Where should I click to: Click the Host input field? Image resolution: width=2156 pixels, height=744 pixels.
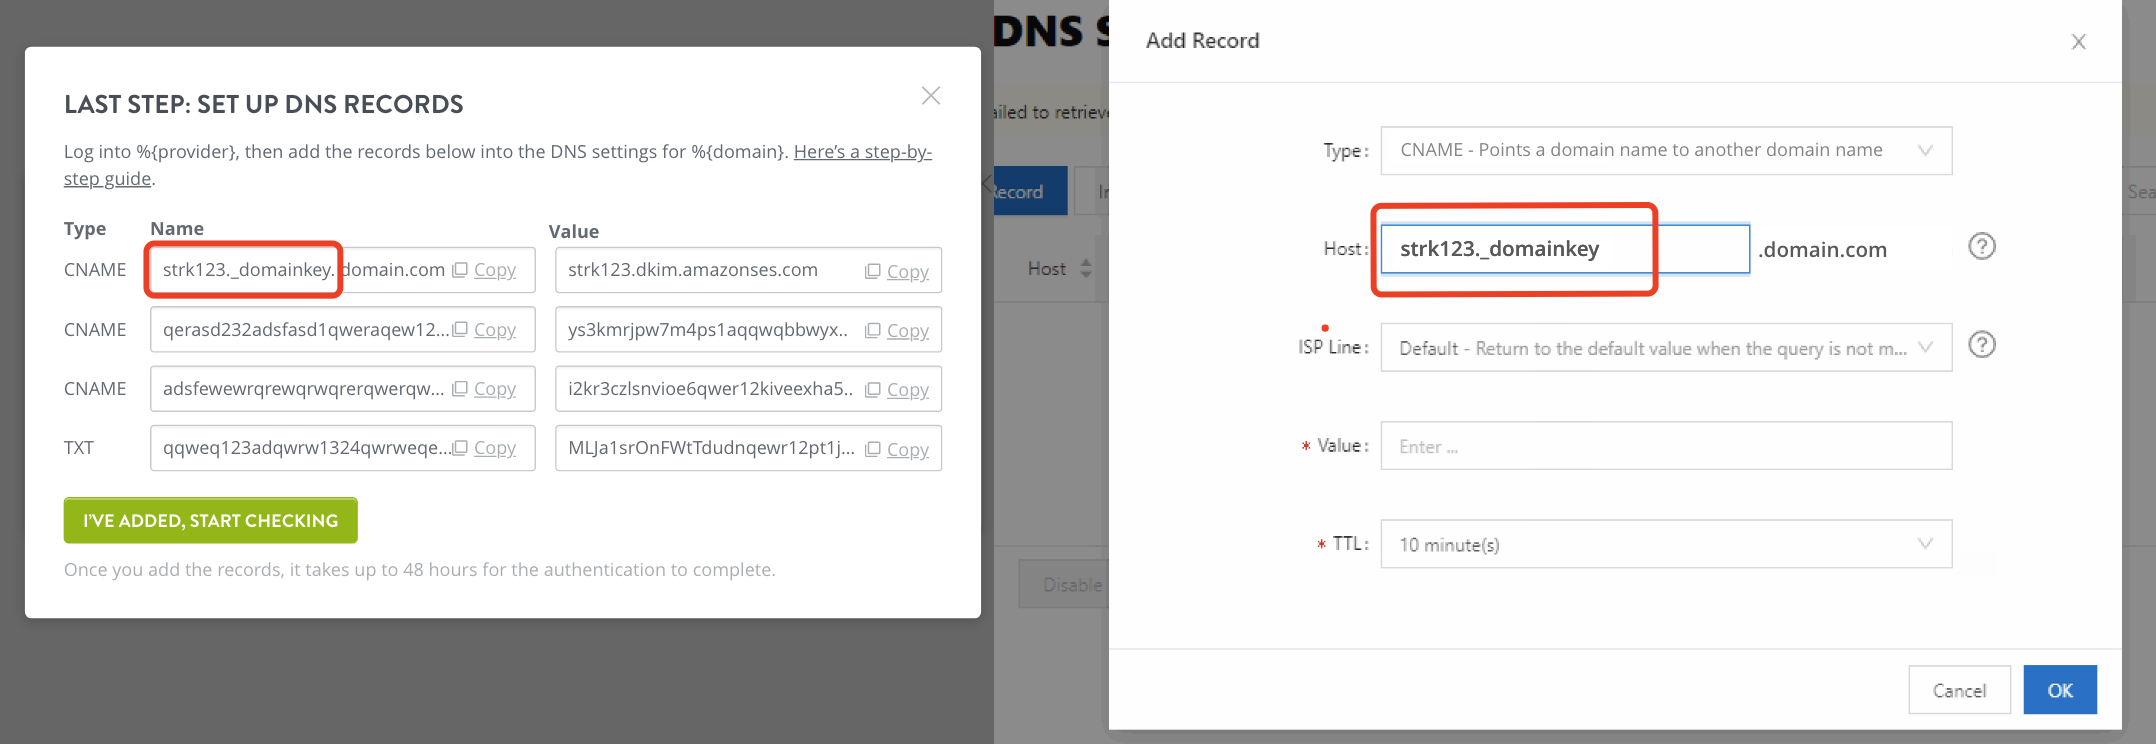click(1565, 249)
